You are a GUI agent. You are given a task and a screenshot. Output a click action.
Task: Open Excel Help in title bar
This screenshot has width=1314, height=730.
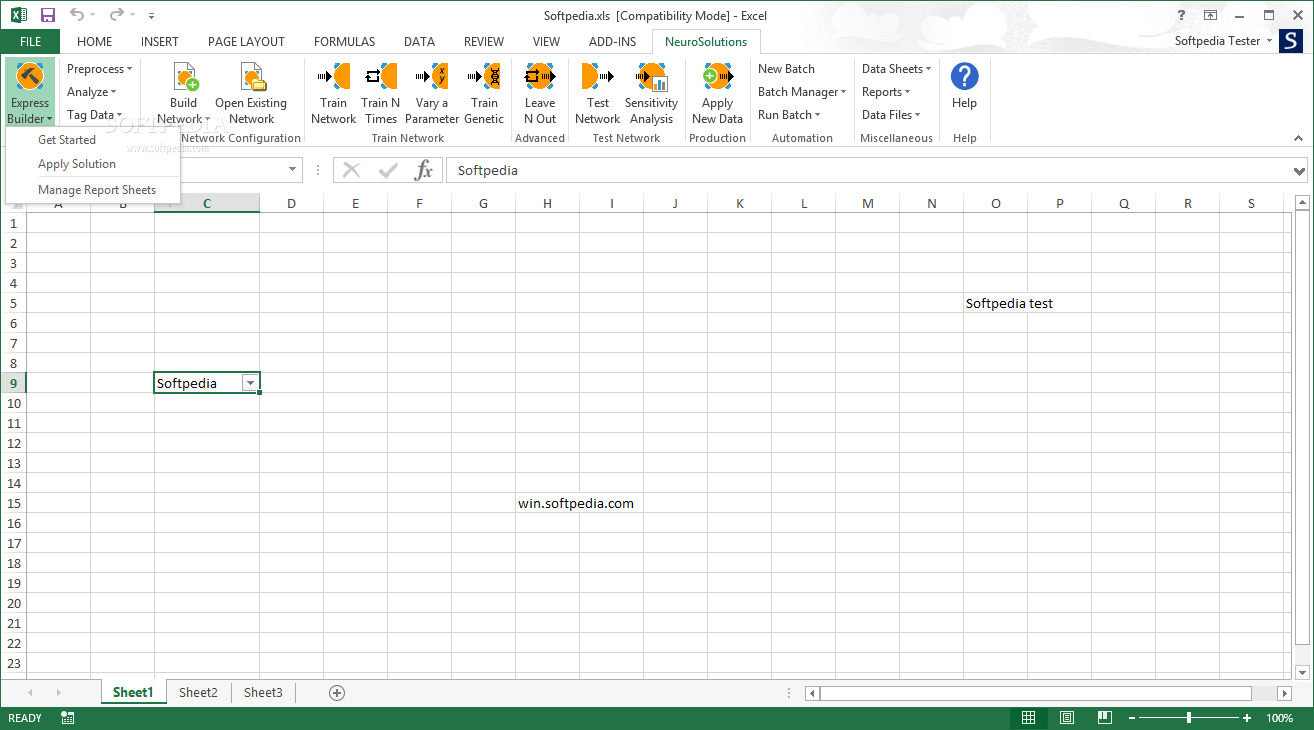pyautogui.click(x=1181, y=15)
